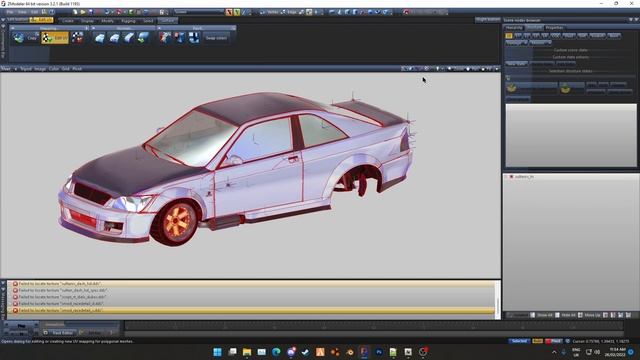Open the viewport Color menu

54,69
